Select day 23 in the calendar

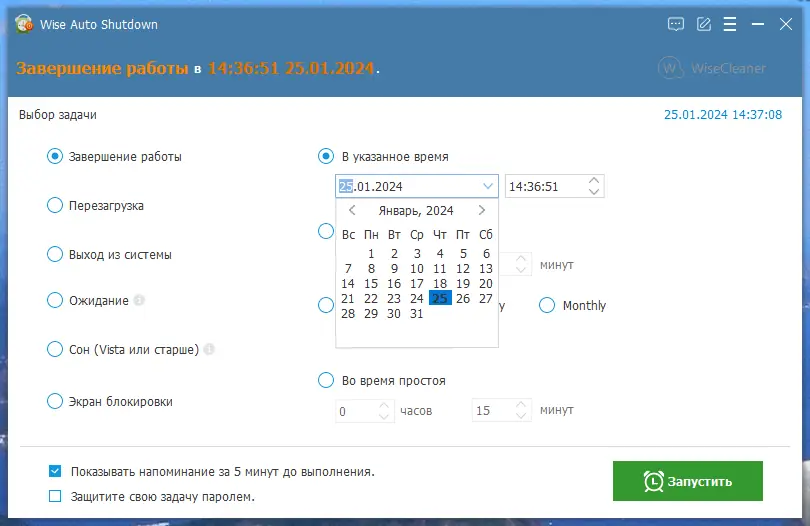pyautogui.click(x=394, y=299)
